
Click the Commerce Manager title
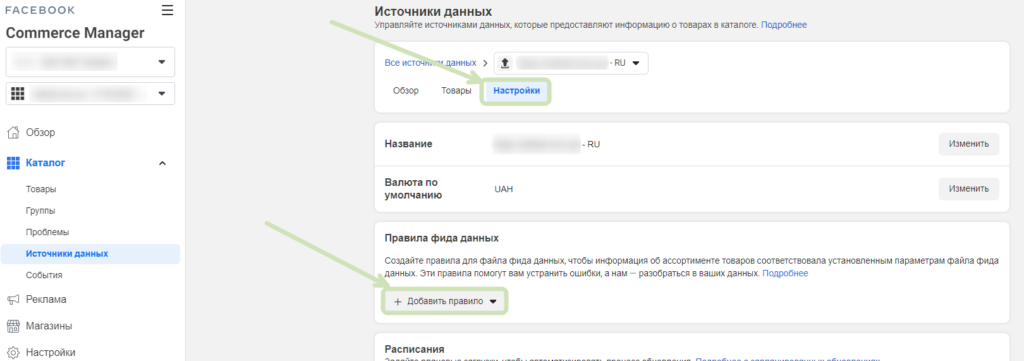[x=75, y=33]
